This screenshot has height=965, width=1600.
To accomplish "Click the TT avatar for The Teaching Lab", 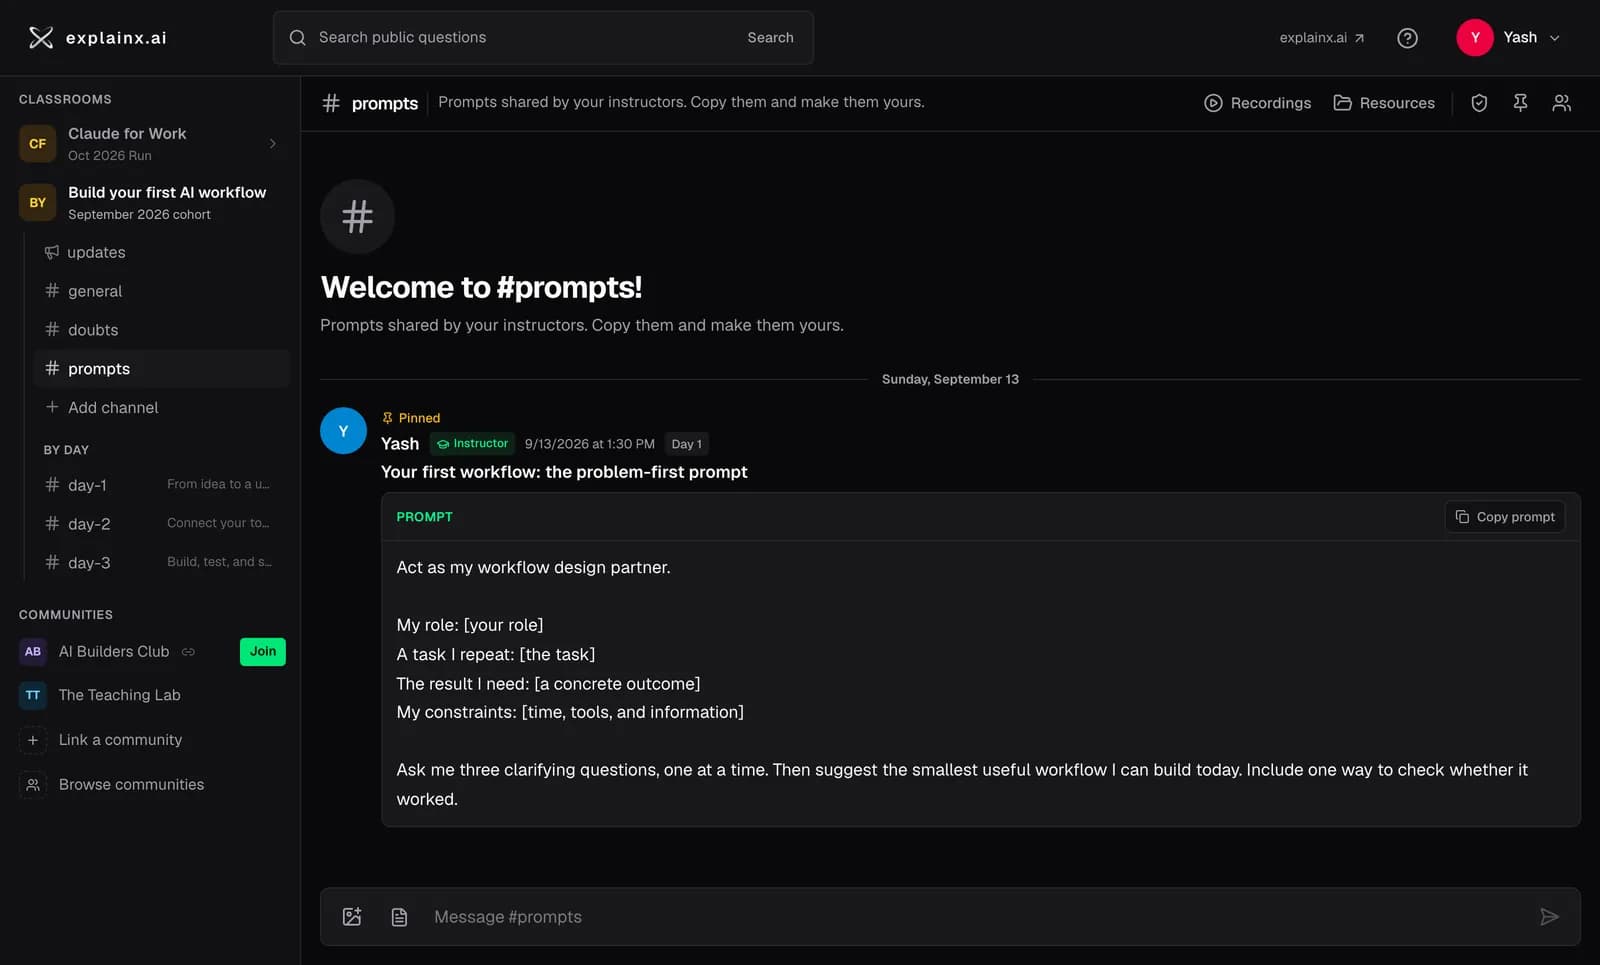I will pyautogui.click(x=33, y=695).
